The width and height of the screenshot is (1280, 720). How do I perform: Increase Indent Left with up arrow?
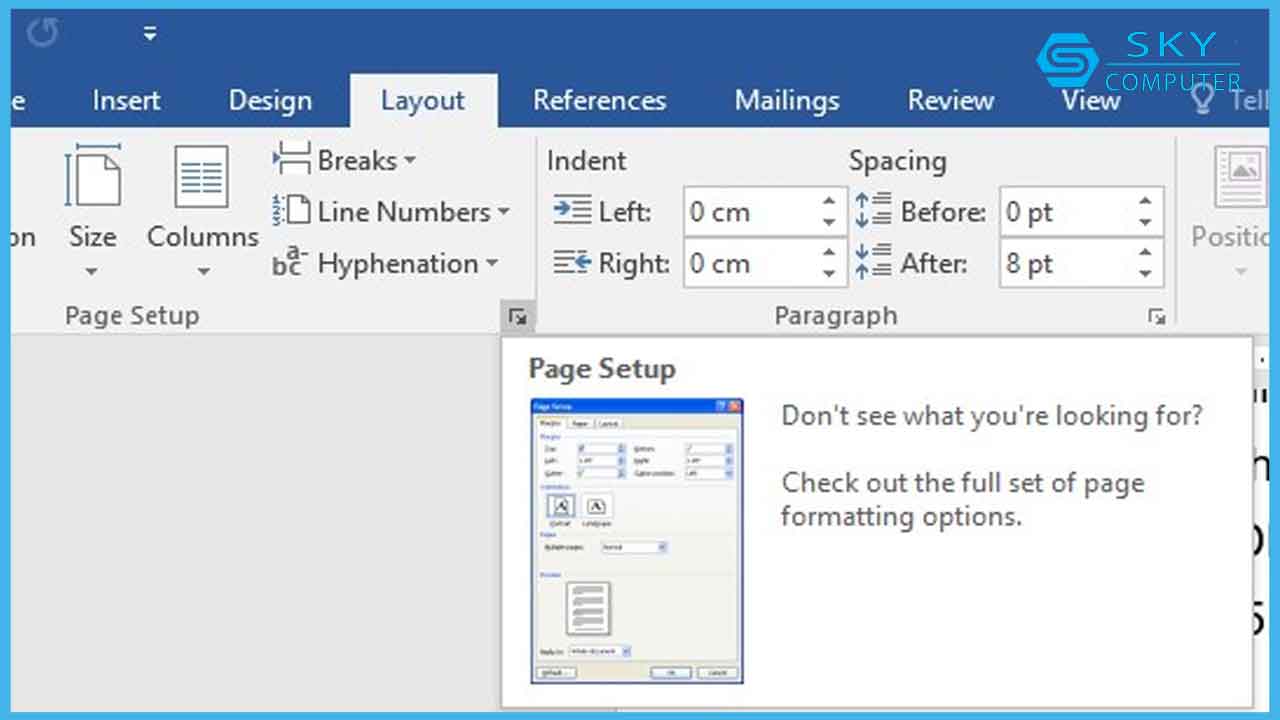829,201
